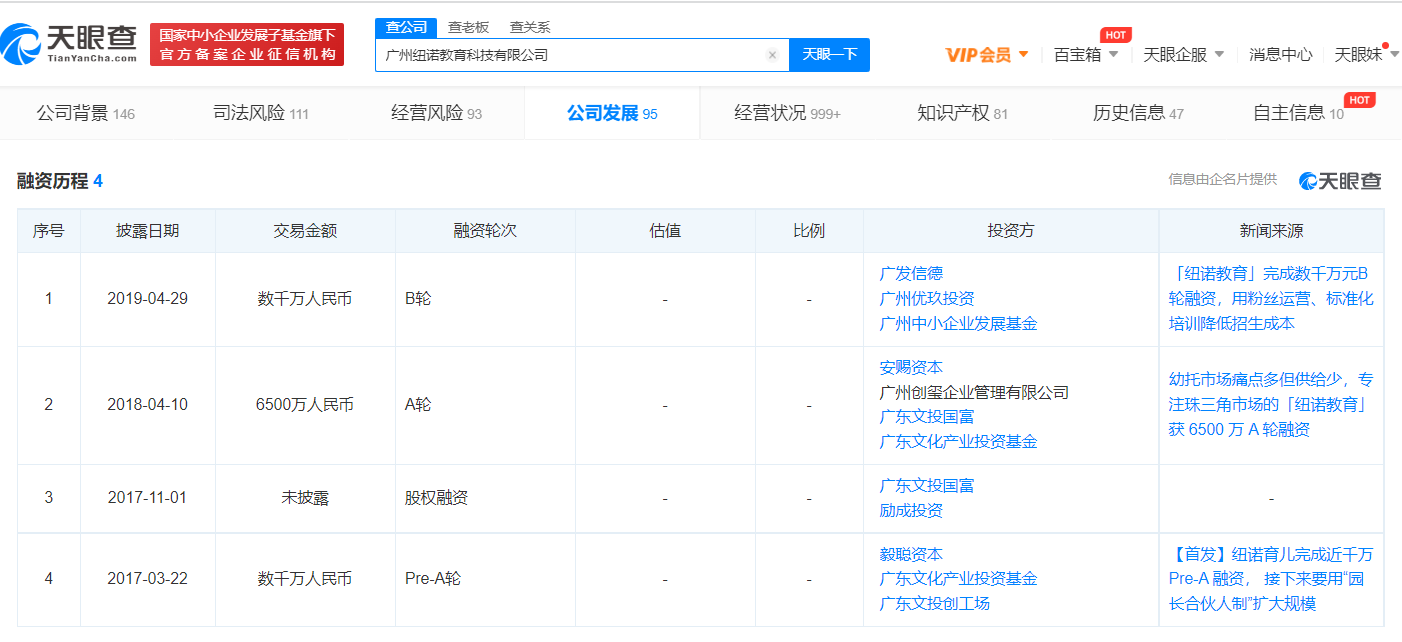Click the 6500万人民币 amount cell
The width and height of the screenshot is (1402, 642).
coord(305,404)
